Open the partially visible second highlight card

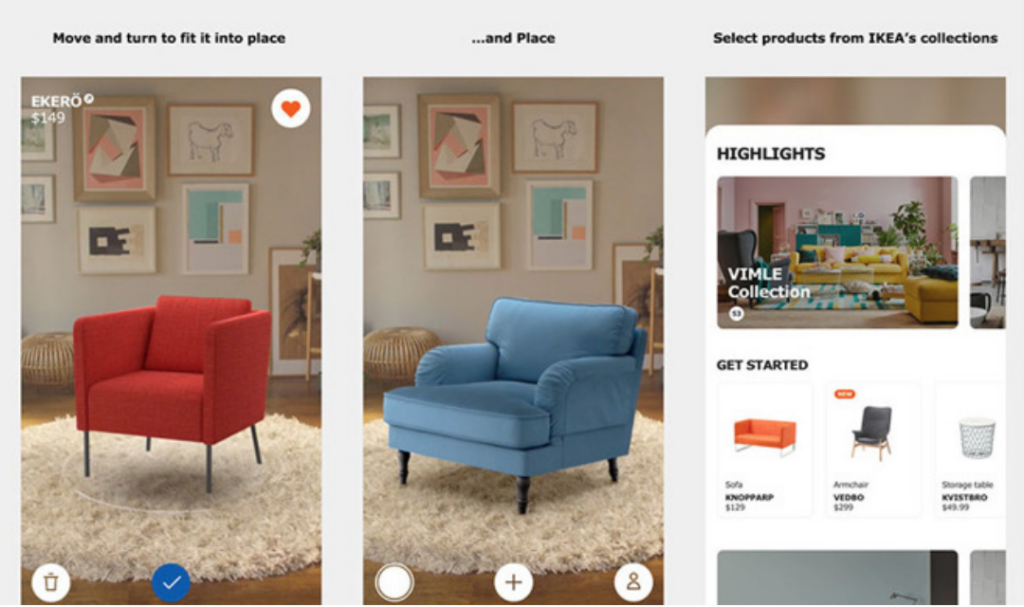tap(987, 252)
